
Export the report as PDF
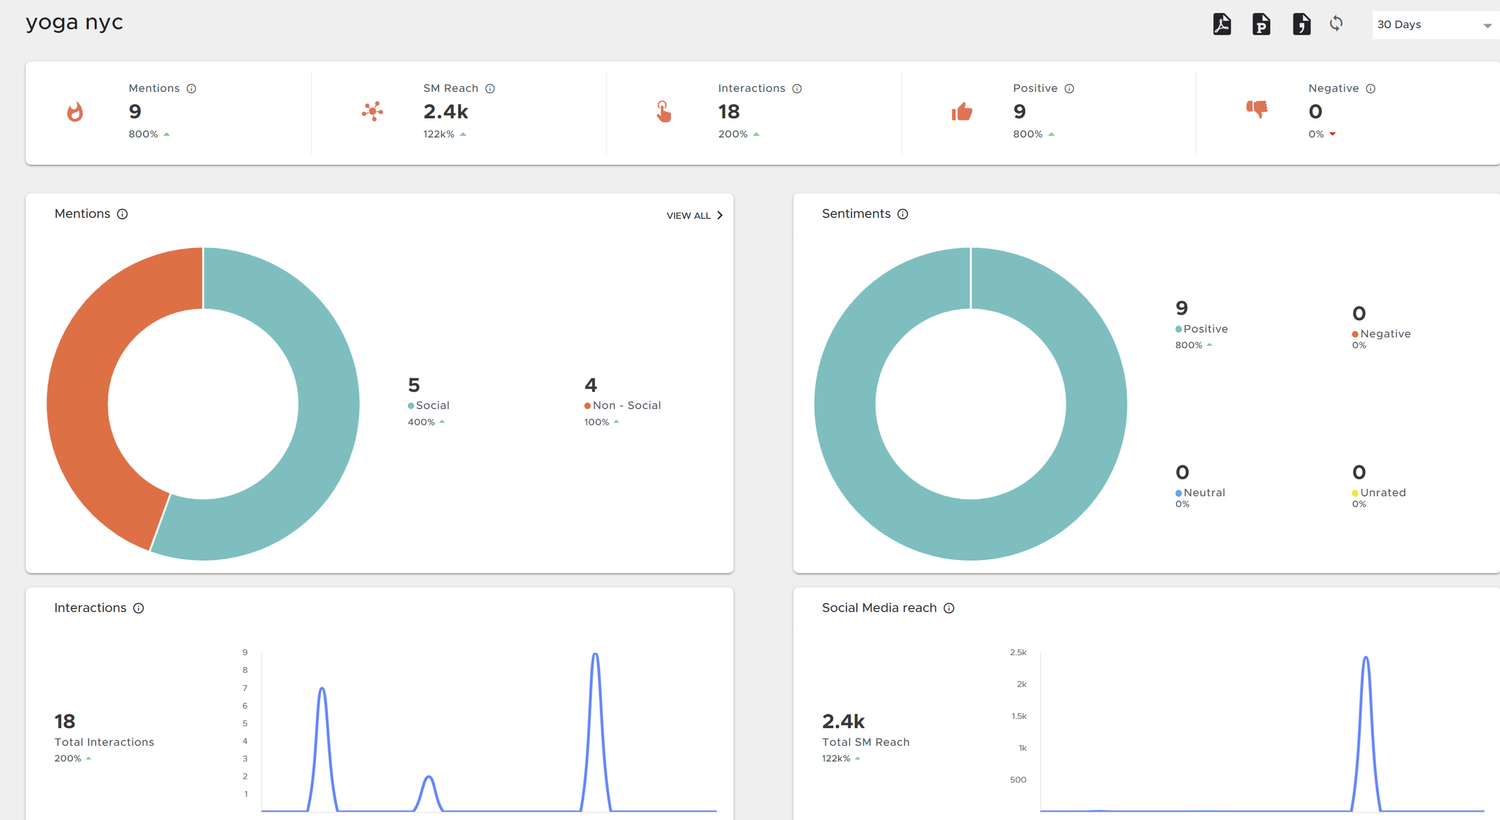click(x=1222, y=24)
